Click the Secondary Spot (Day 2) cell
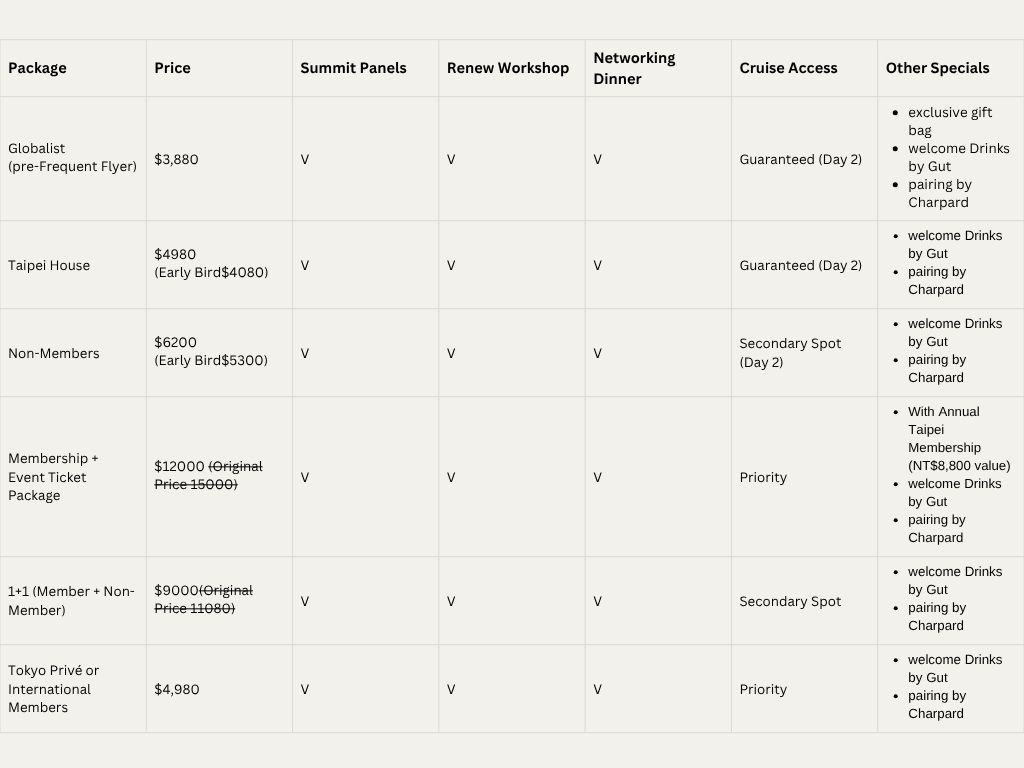Screen dimensions: 1024x768 805,353
